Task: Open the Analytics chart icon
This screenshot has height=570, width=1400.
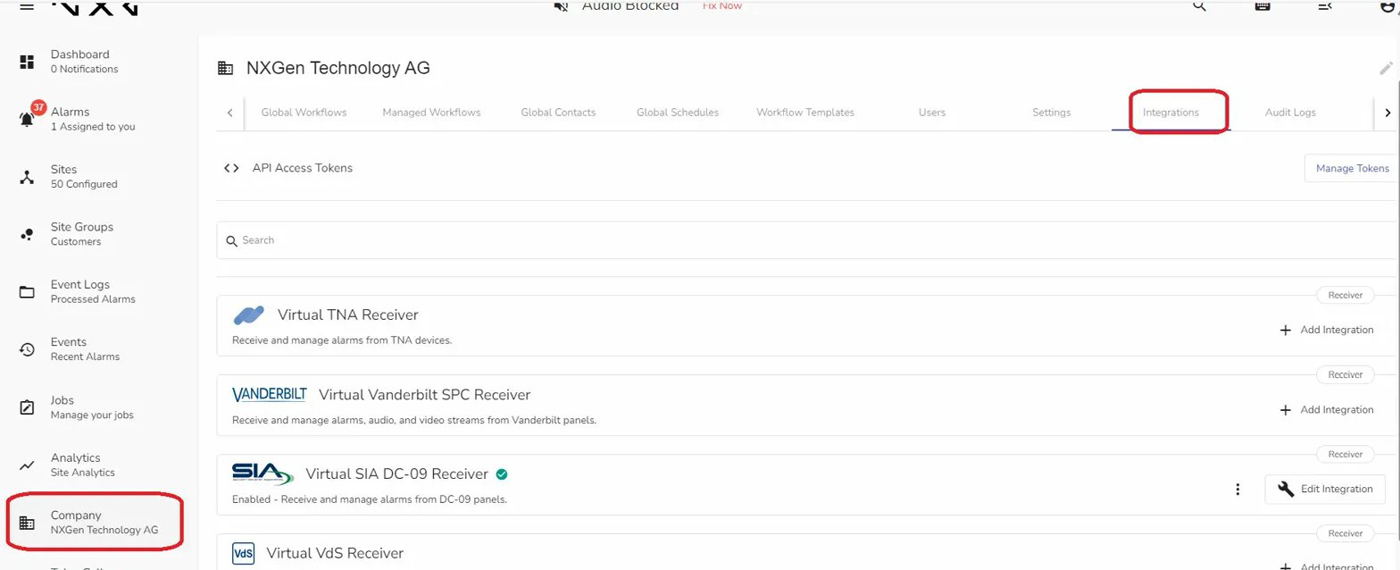Action: [x=28, y=465]
